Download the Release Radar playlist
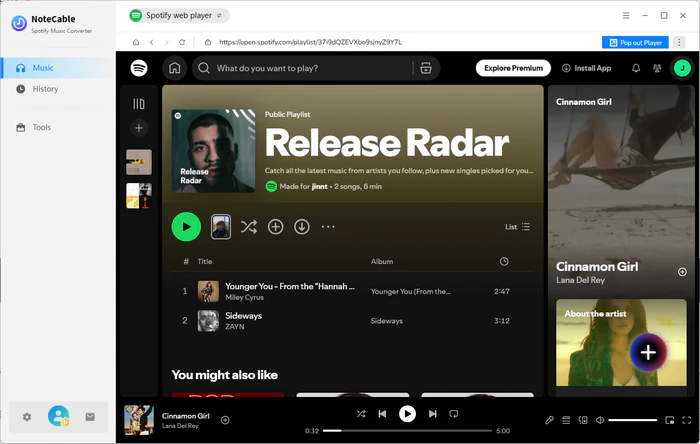The image size is (700, 444). [x=302, y=227]
